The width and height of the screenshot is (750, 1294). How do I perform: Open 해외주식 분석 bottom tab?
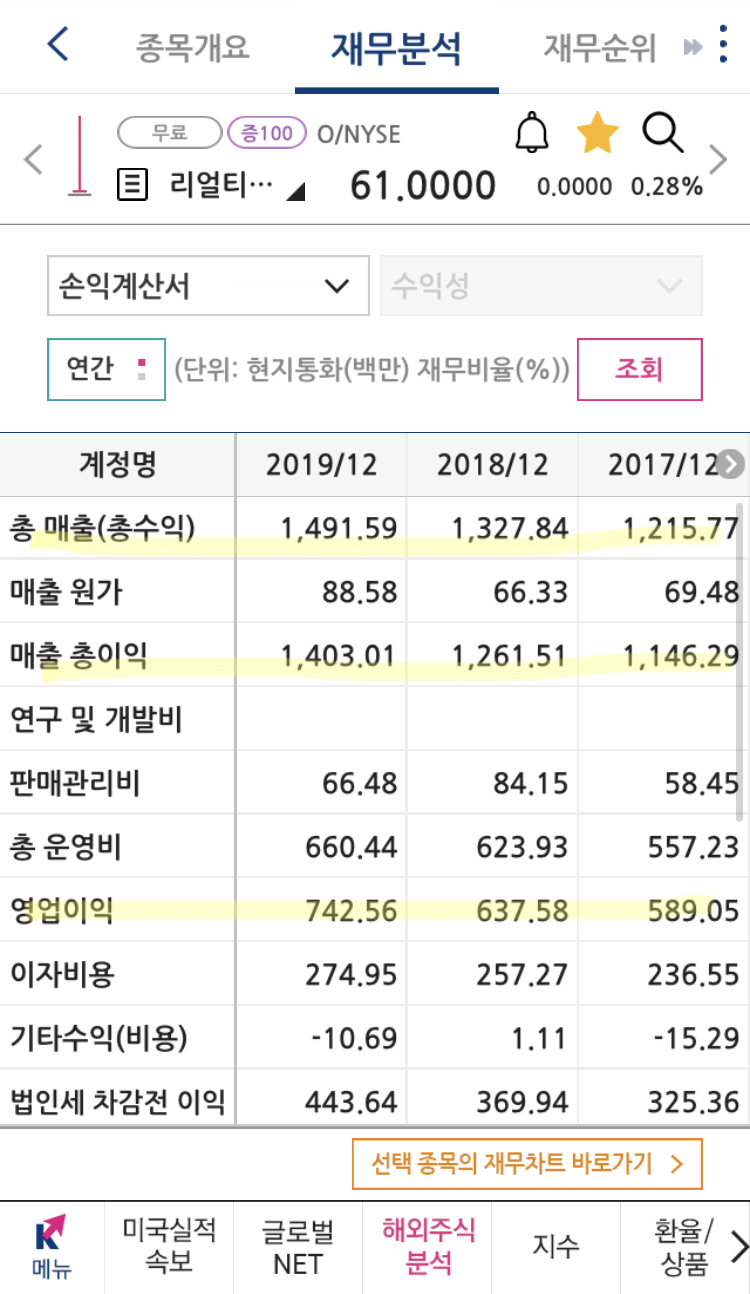429,1246
